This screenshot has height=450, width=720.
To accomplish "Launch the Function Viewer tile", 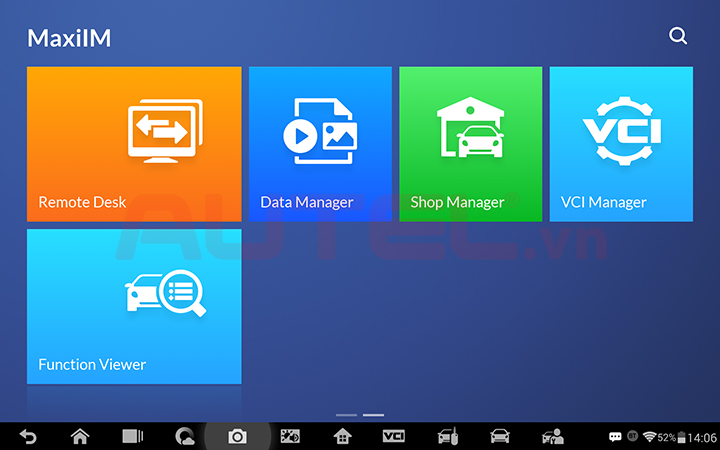I will pos(134,306).
